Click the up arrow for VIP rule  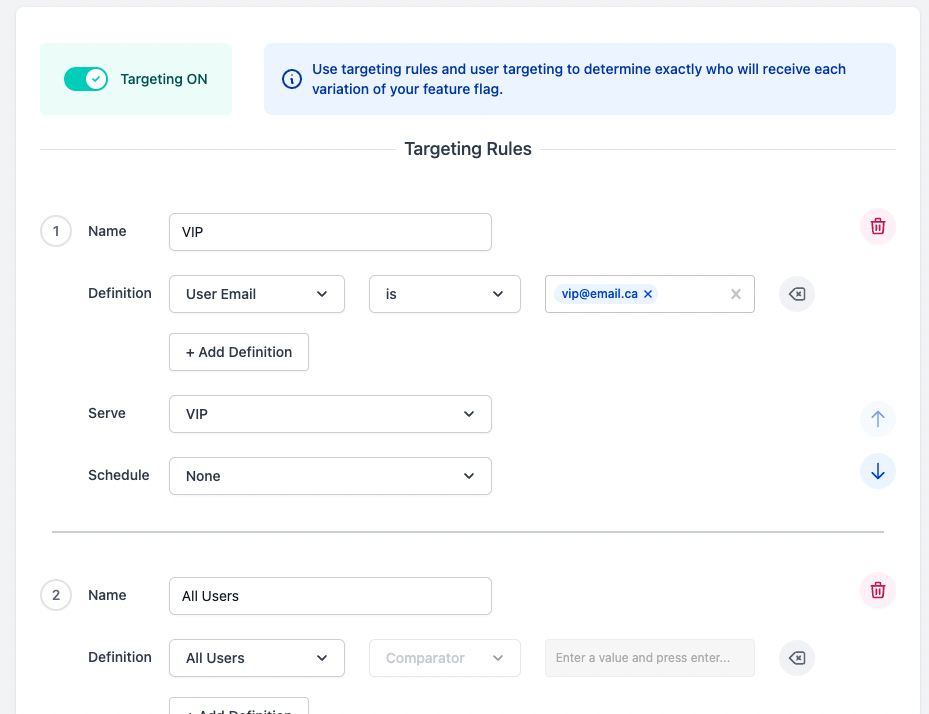point(877,419)
